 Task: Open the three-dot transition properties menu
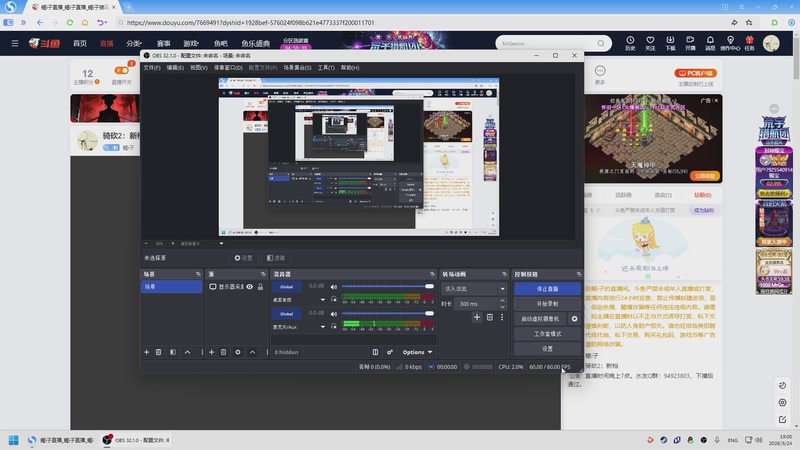pos(502,317)
